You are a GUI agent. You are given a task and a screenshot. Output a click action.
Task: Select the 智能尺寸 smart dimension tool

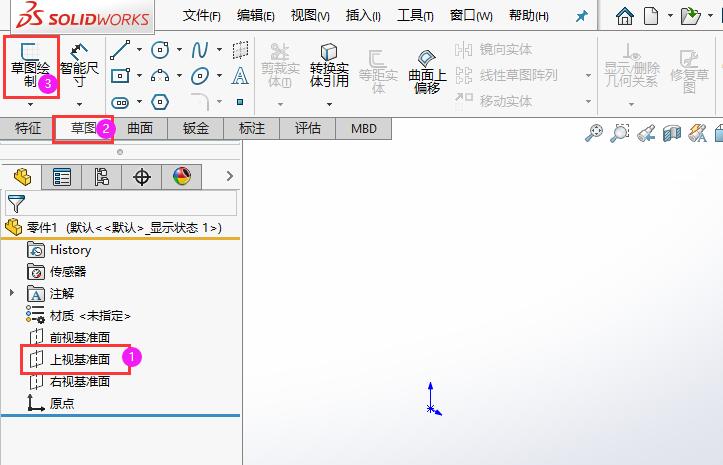click(x=79, y=66)
